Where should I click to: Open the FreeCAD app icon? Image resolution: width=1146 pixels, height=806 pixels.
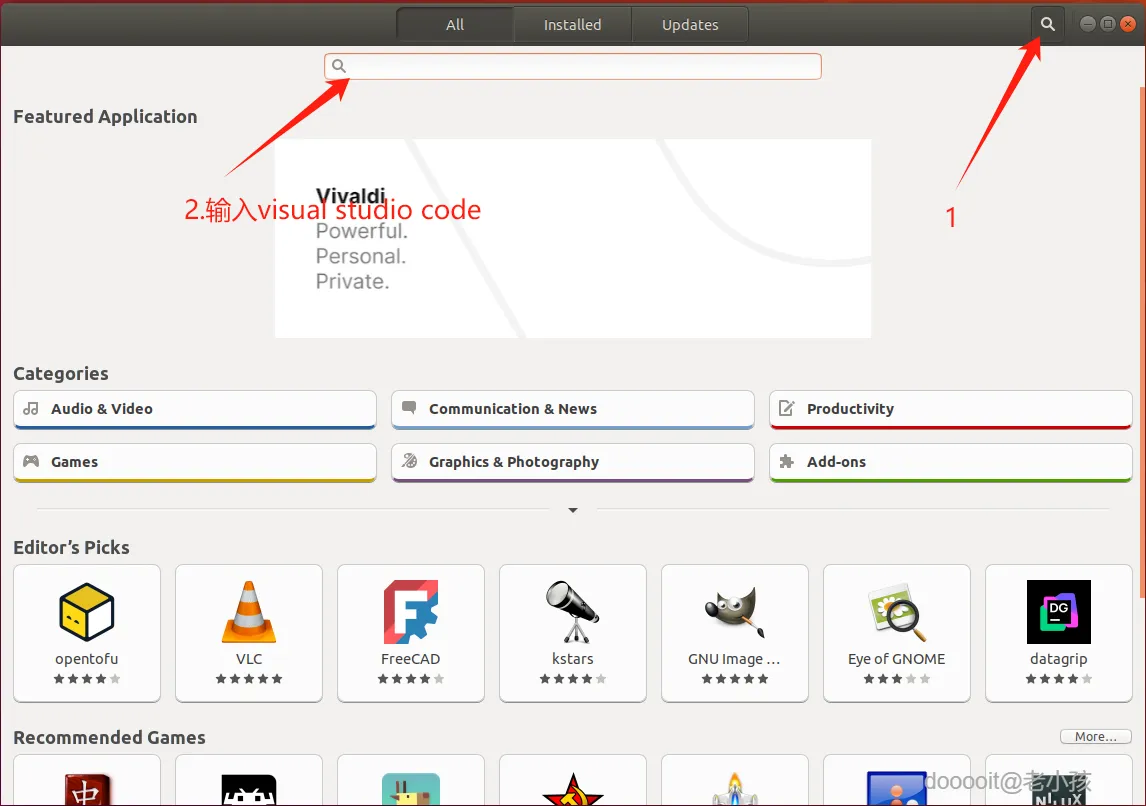411,612
